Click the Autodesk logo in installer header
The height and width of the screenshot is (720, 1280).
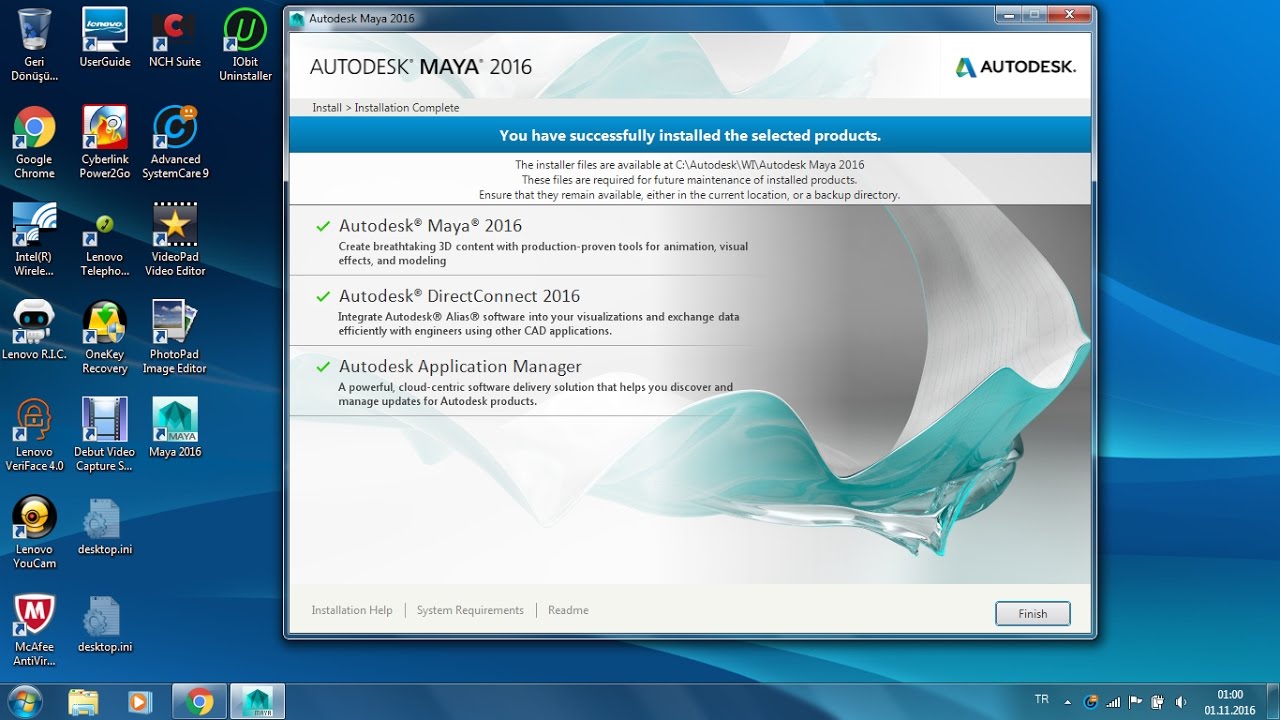(1015, 67)
